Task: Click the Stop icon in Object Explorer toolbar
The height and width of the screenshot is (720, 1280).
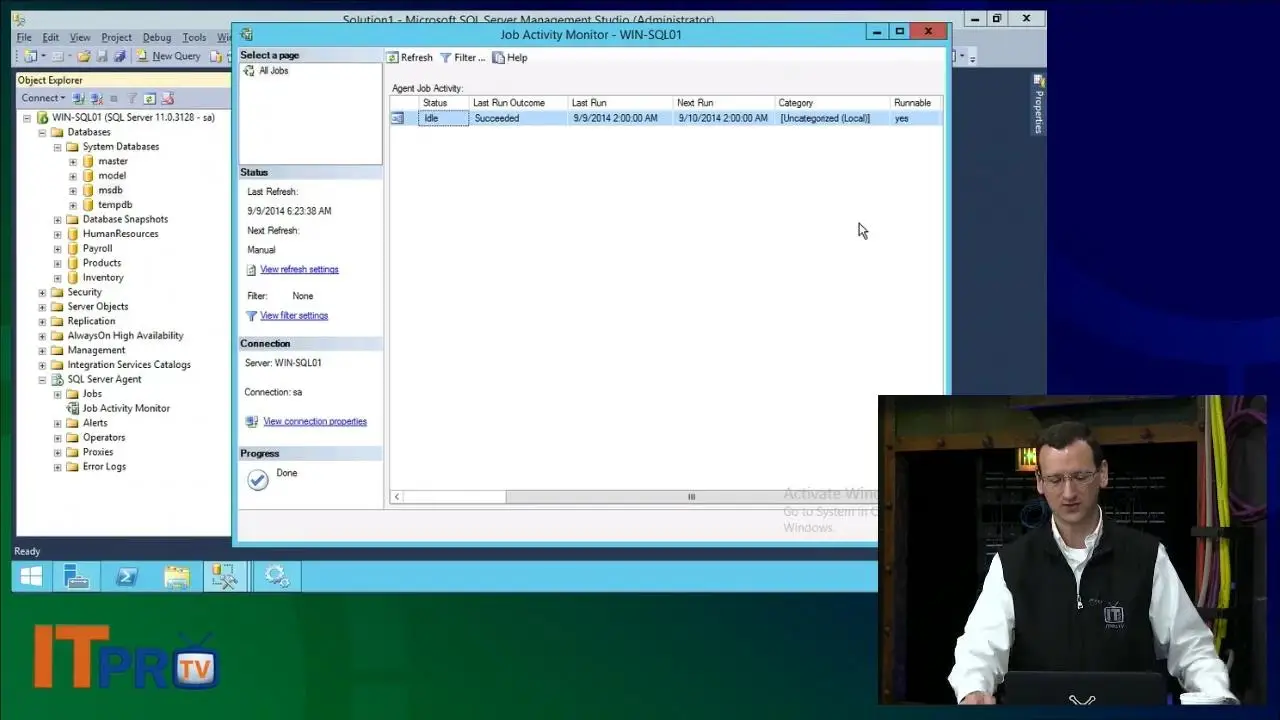Action: 114,98
